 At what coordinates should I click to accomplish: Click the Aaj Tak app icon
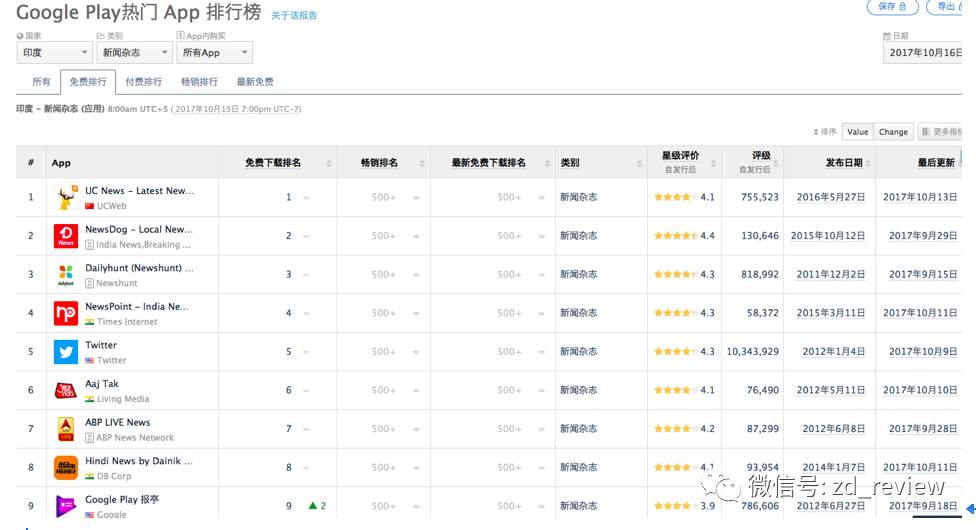(x=66, y=390)
